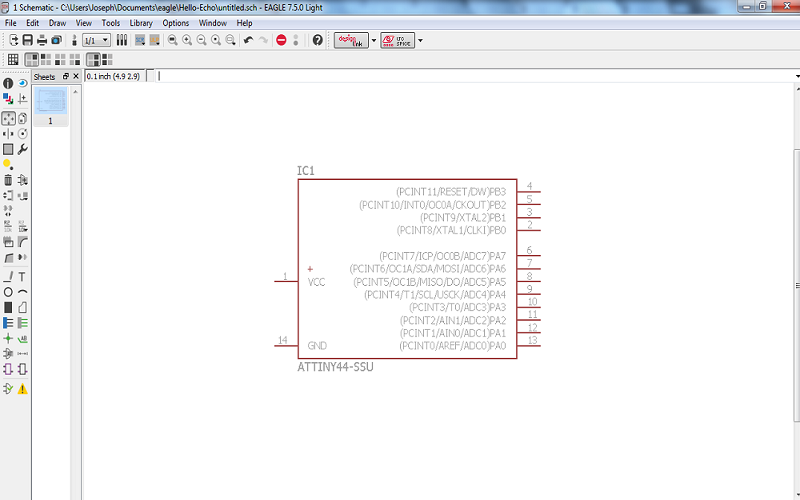Select the Rectangle tool

click(x=8, y=308)
